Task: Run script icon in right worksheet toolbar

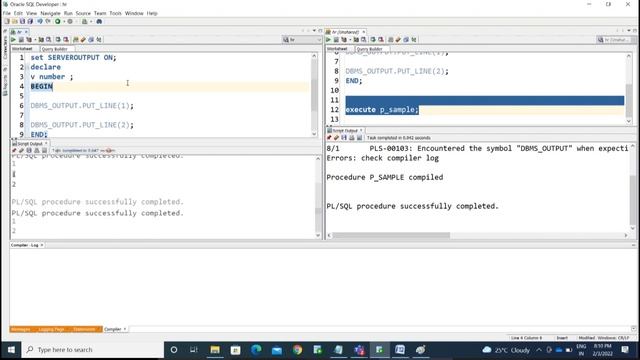Action: click(336, 40)
